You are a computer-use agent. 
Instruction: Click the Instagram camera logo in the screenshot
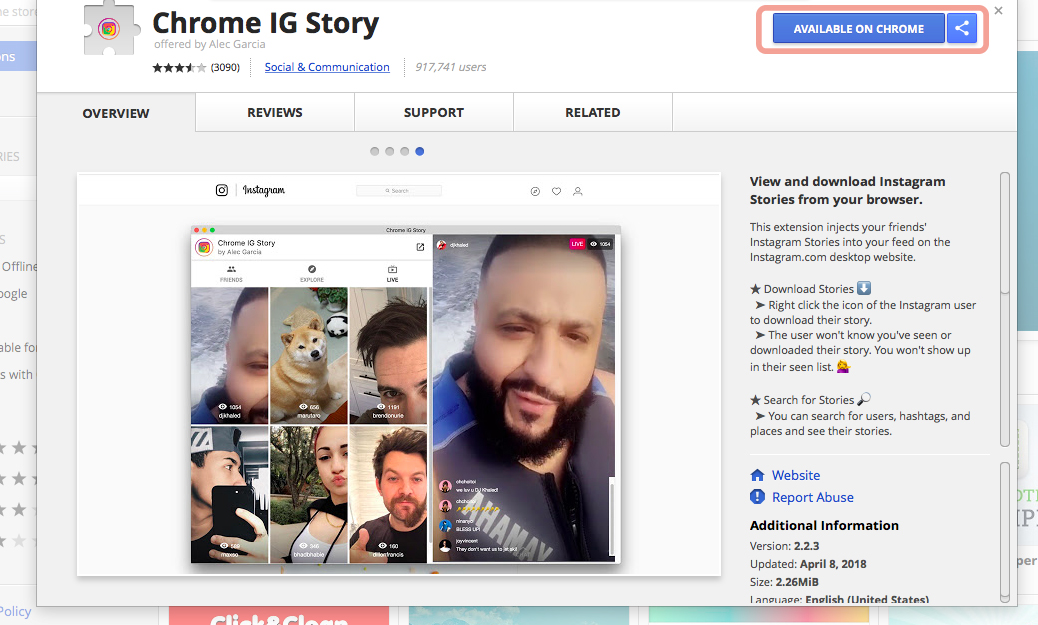(x=222, y=190)
